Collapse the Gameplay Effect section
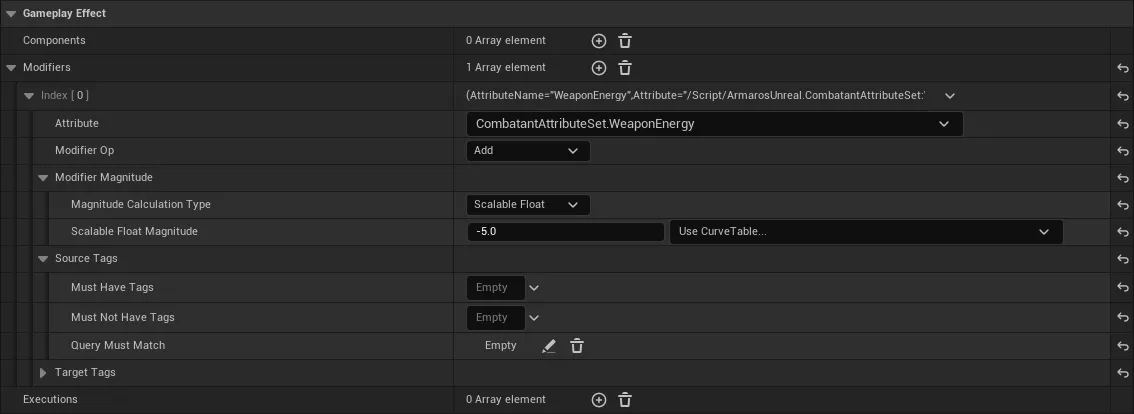 (11, 14)
